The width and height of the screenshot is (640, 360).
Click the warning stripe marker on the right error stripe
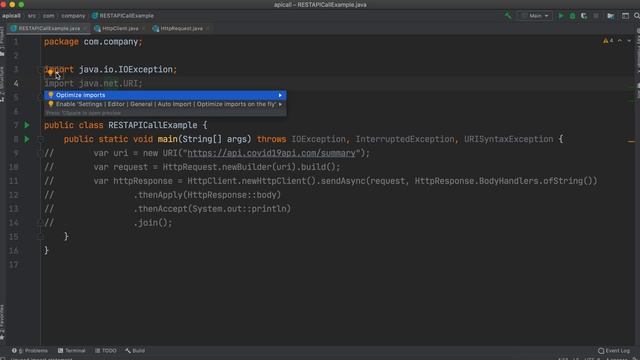[631, 142]
